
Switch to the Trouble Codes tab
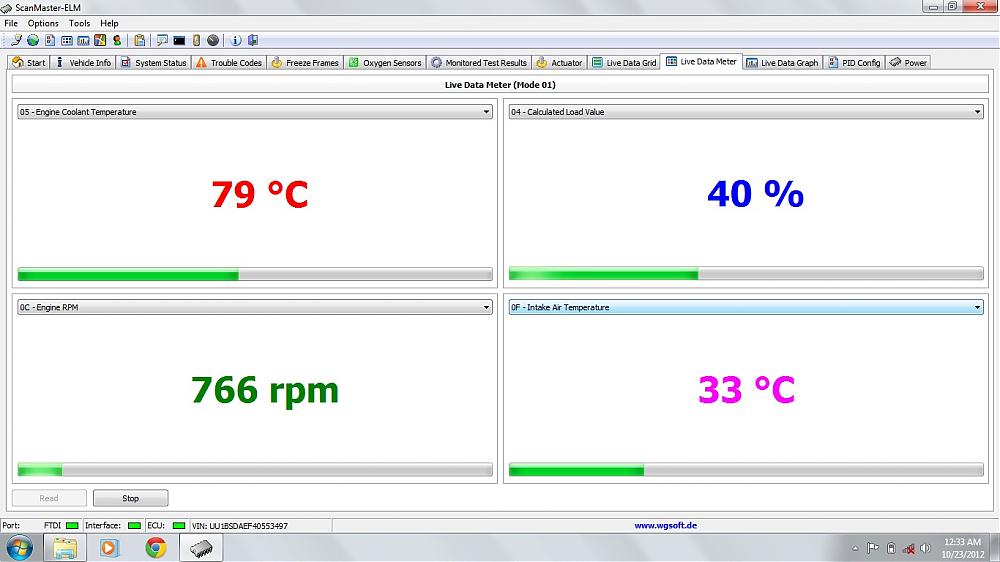(229, 63)
